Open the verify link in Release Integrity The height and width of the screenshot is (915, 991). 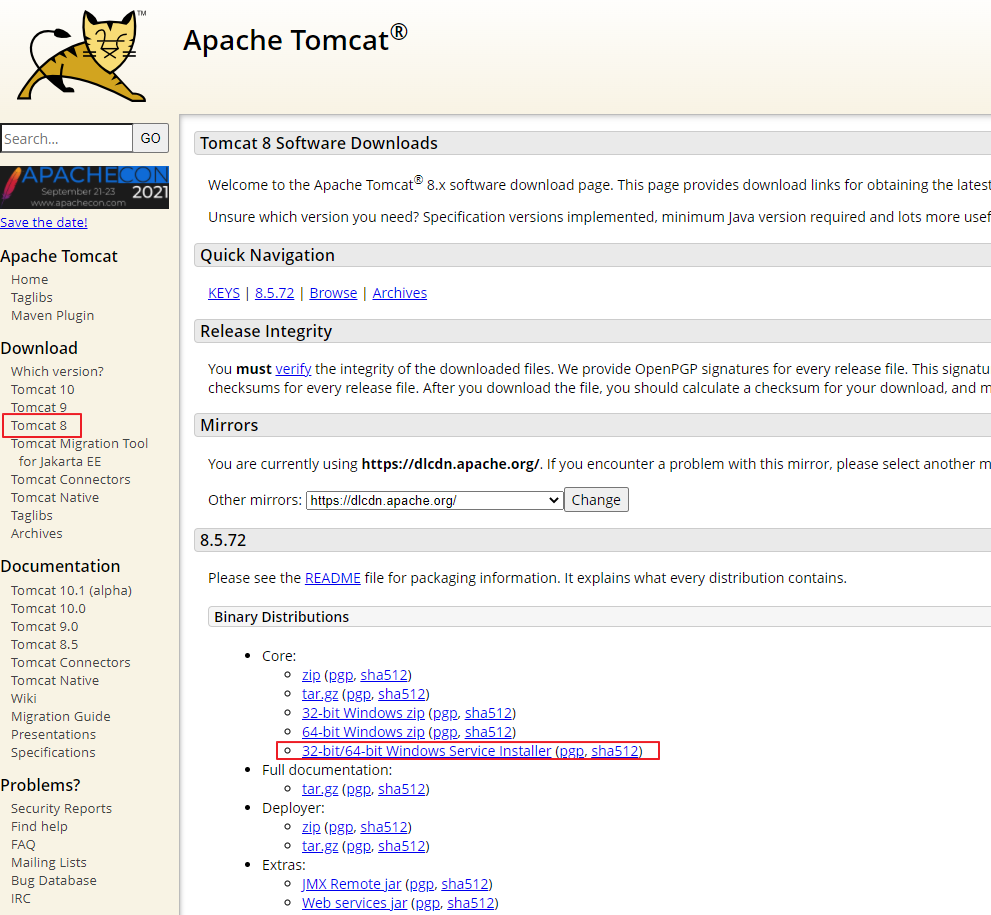293,369
